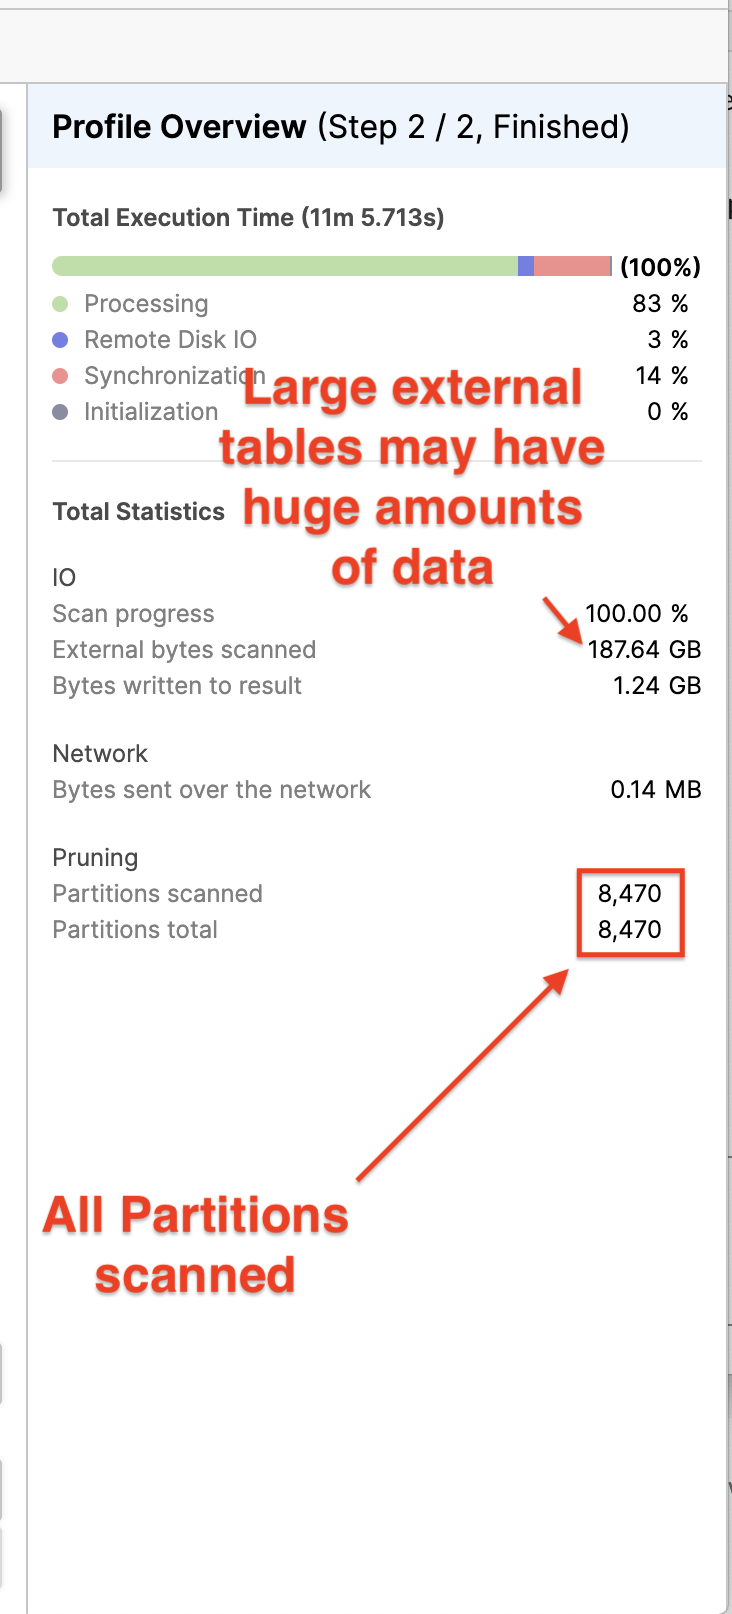Image resolution: width=732 pixels, height=1614 pixels.
Task: Click the red segment of execution bar
Action: (572, 266)
